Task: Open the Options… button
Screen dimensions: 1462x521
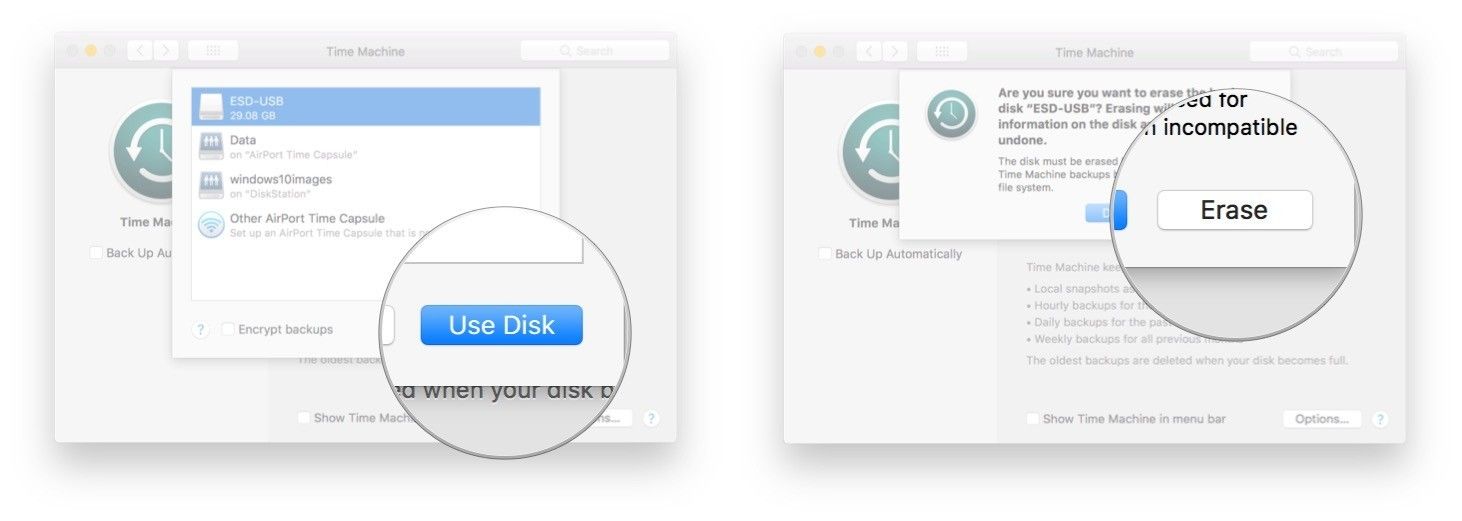Action: tap(1322, 419)
